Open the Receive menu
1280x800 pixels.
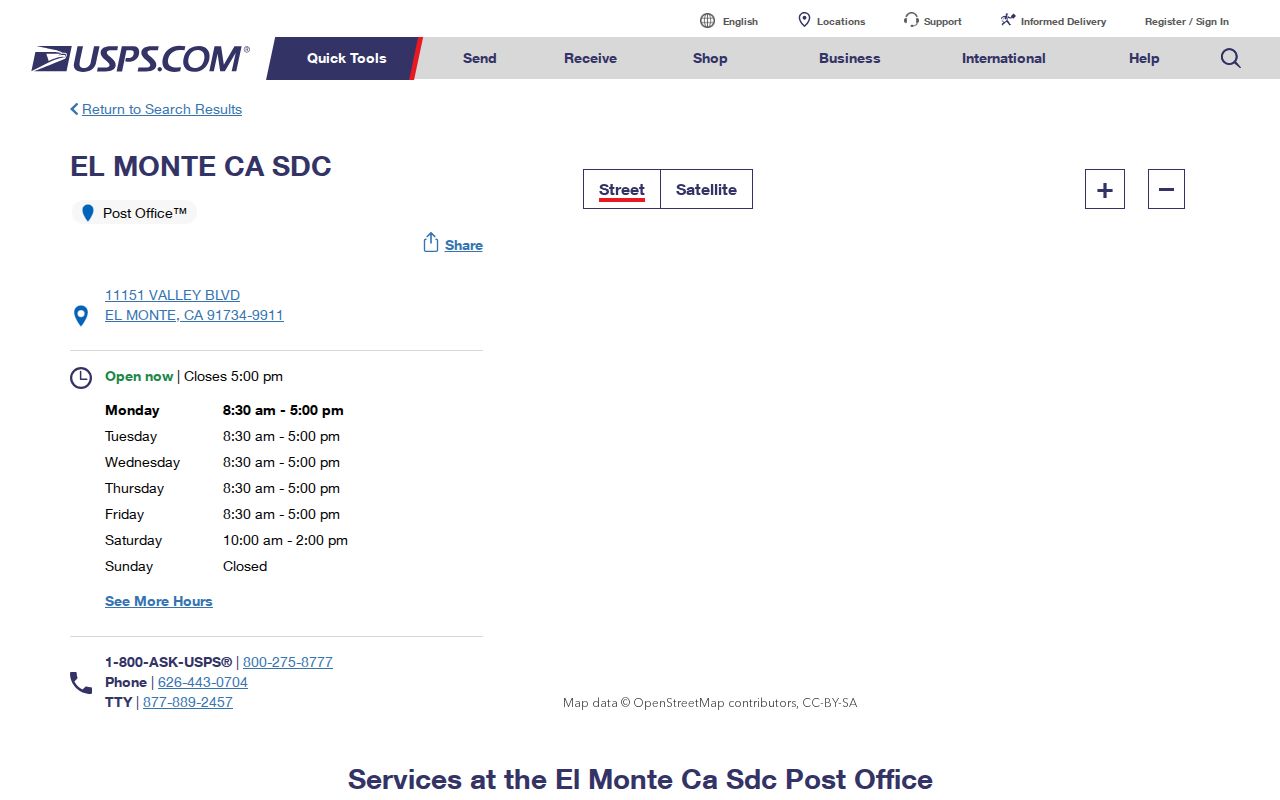click(x=590, y=58)
